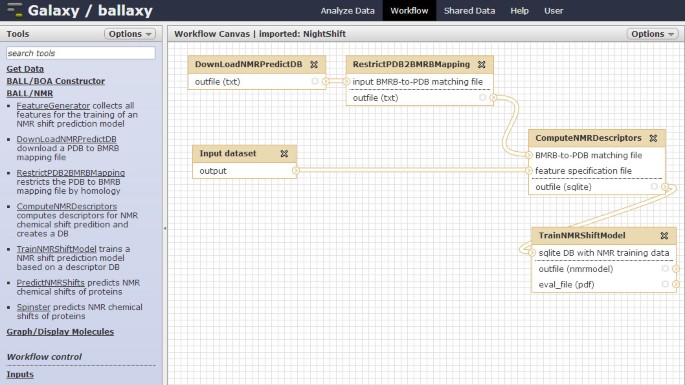The height and width of the screenshot is (385, 685).
Task: Expand the Inputs section under Workflow control
Action: [x=20, y=375]
